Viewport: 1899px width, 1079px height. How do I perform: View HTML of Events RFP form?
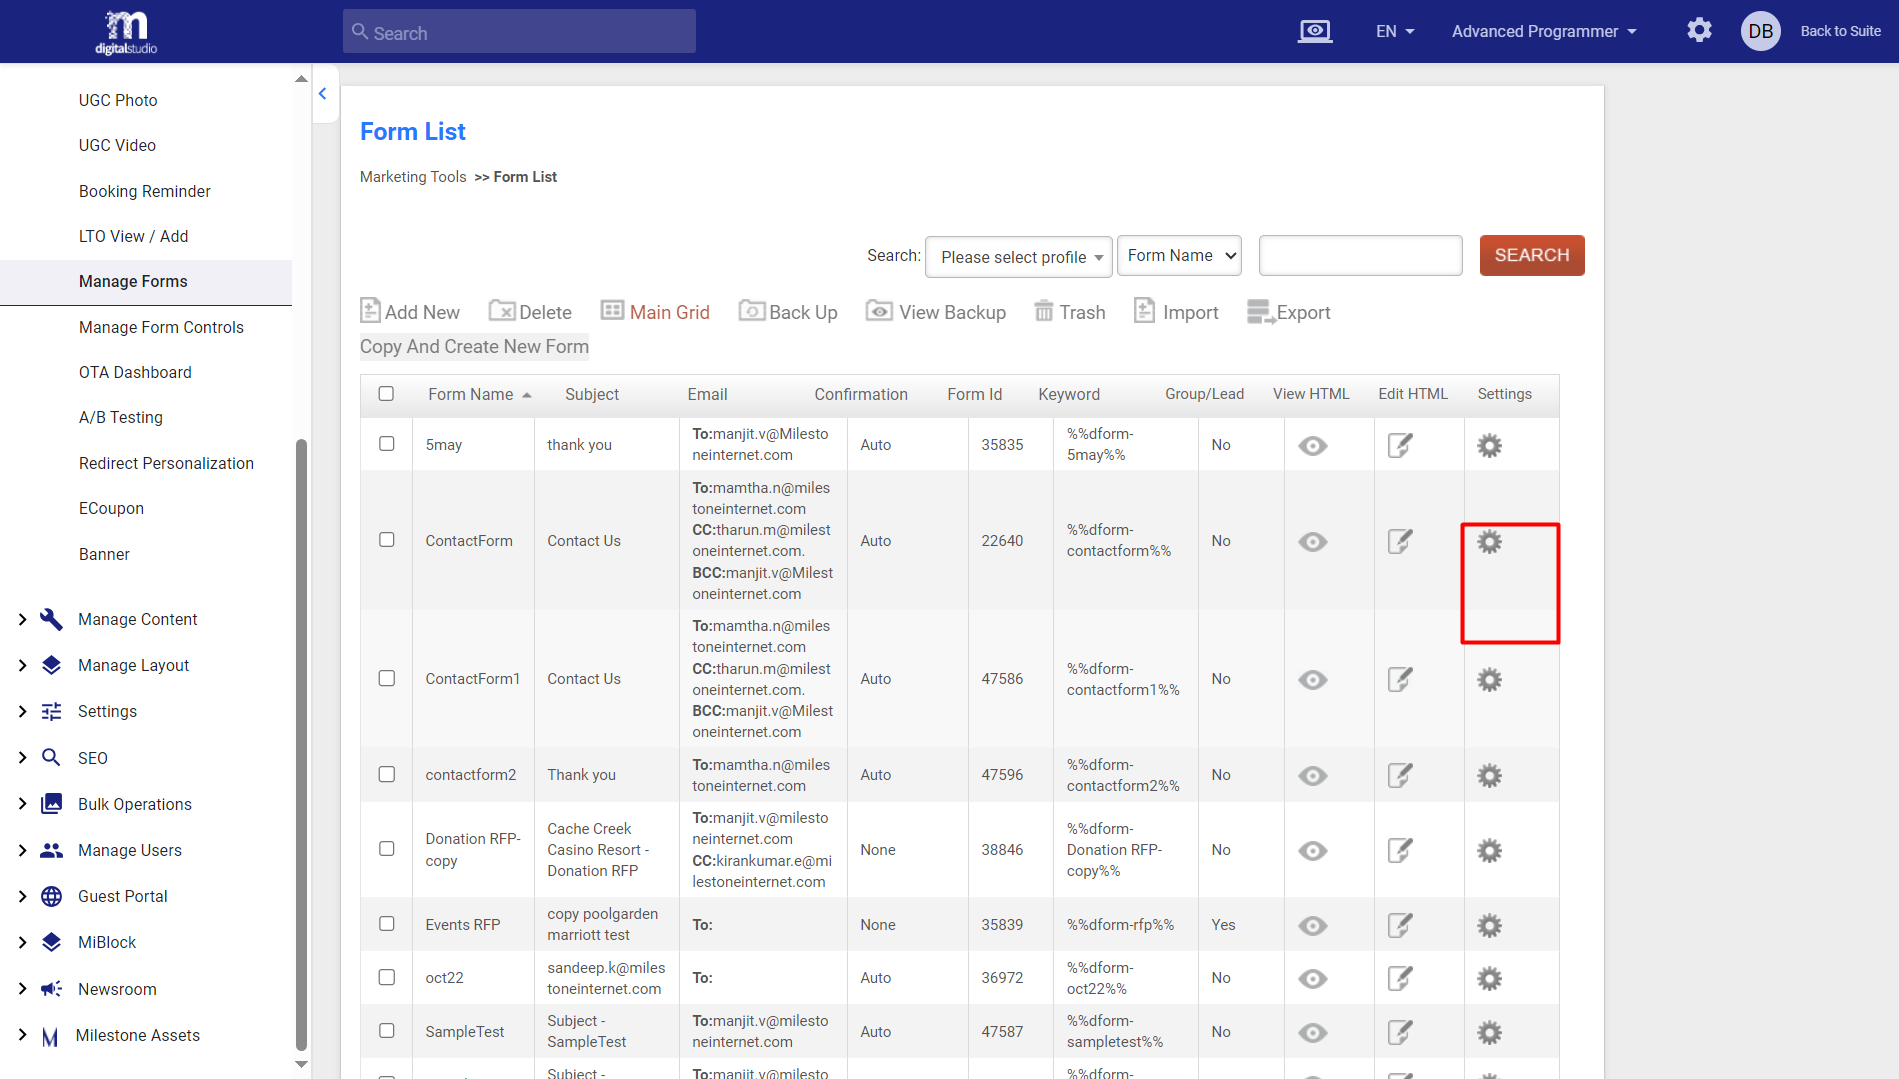[x=1313, y=925]
